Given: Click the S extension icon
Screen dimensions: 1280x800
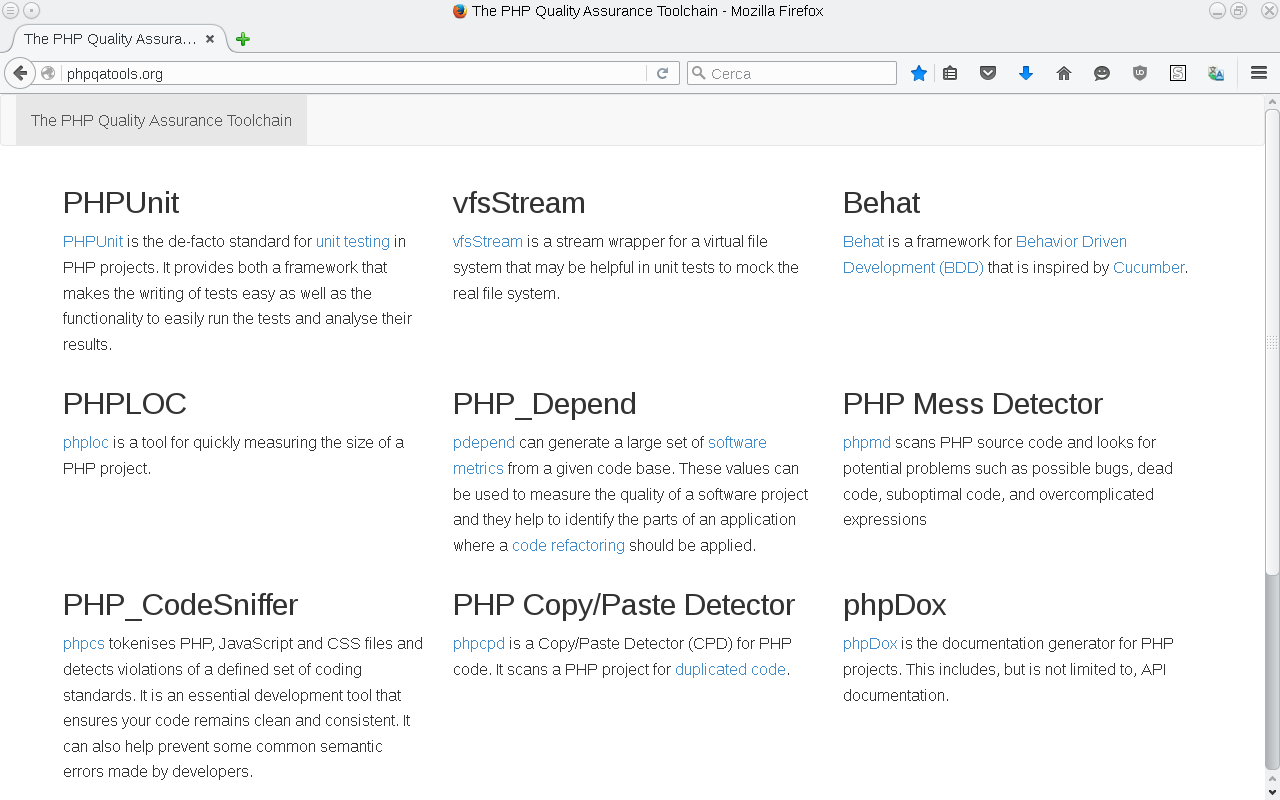Looking at the screenshot, I should pyautogui.click(x=1178, y=73).
